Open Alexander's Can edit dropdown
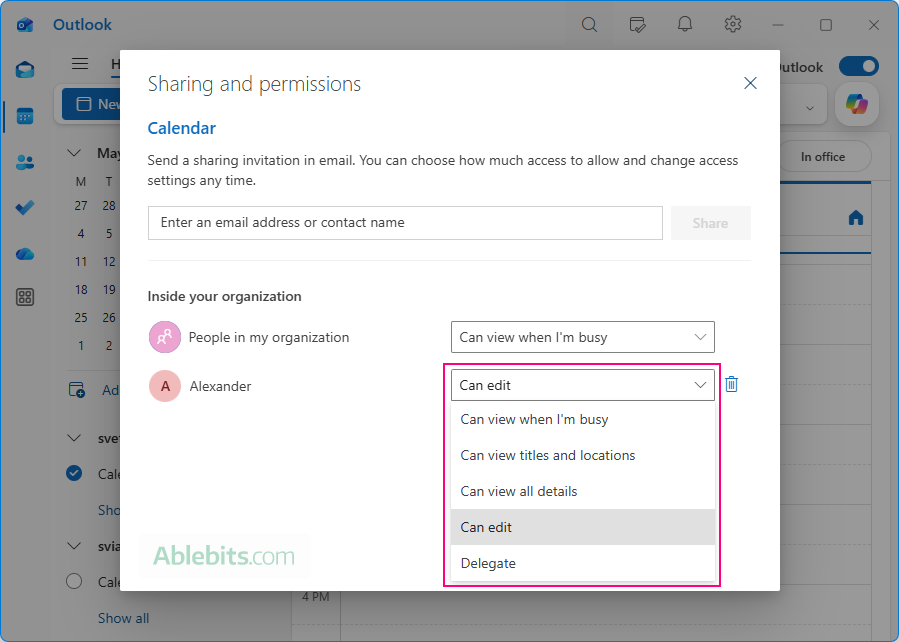The height and width of the screenshot is (642, 899). (x=583, y=385)
